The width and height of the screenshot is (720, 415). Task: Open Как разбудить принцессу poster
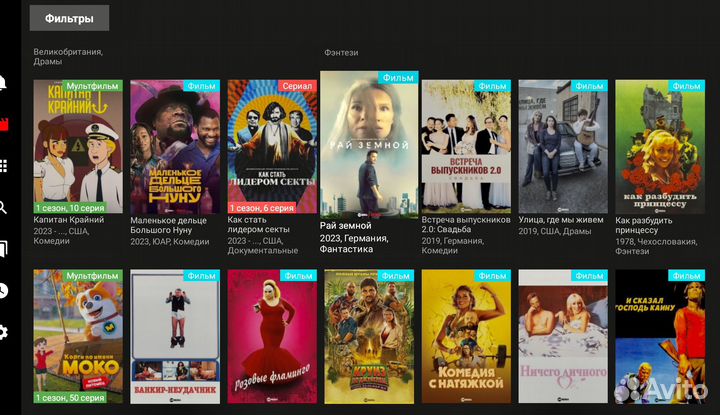tap(660, 147)
